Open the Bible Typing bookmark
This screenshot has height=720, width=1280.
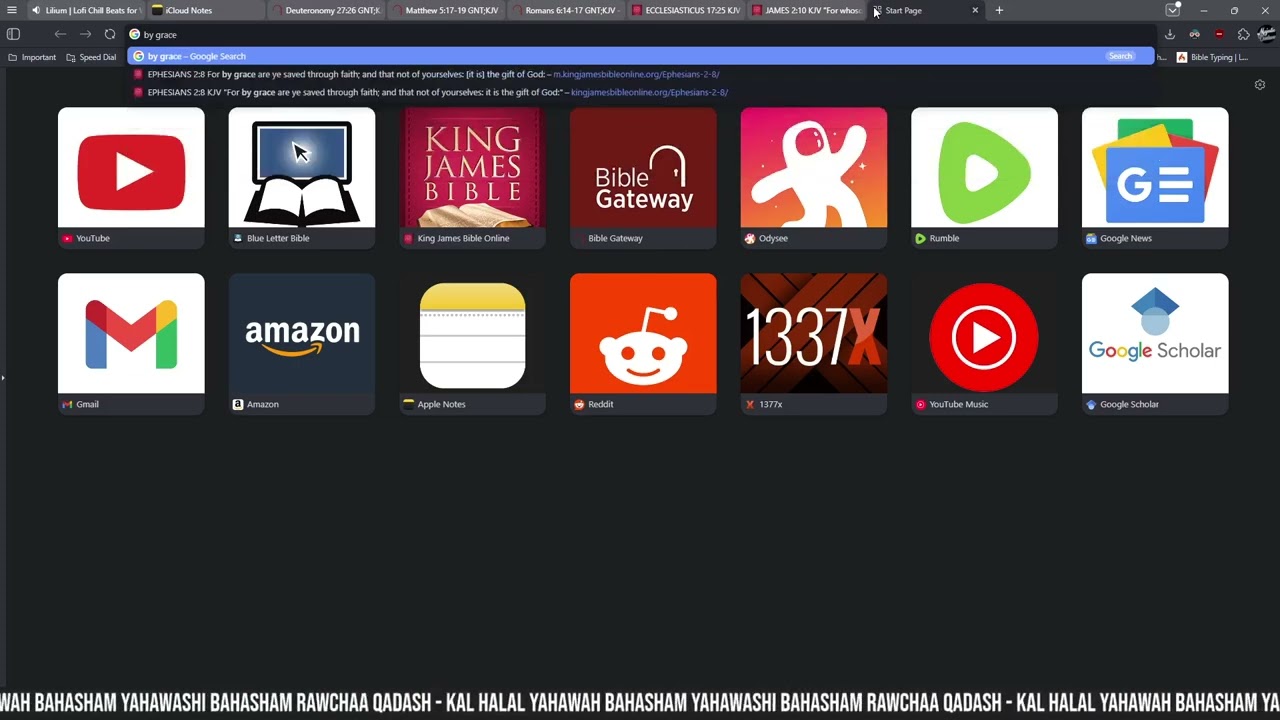(1212, 57)
